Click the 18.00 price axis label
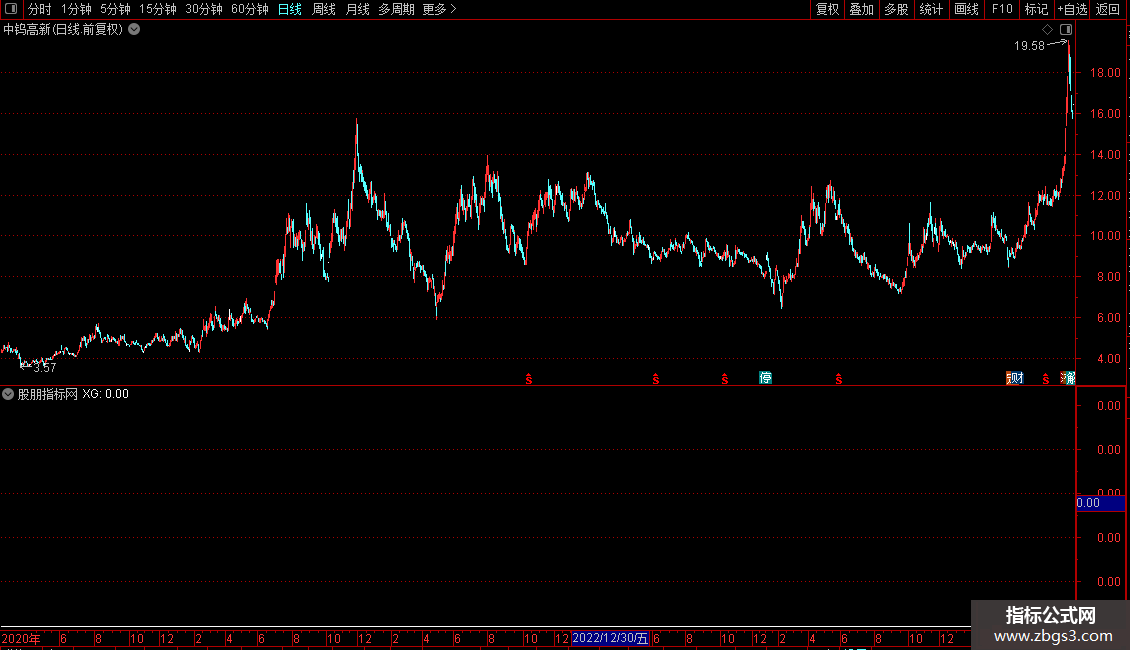Image resolution: width=1130 pixels, height=650 pixels. click(x=1105, y=73)
